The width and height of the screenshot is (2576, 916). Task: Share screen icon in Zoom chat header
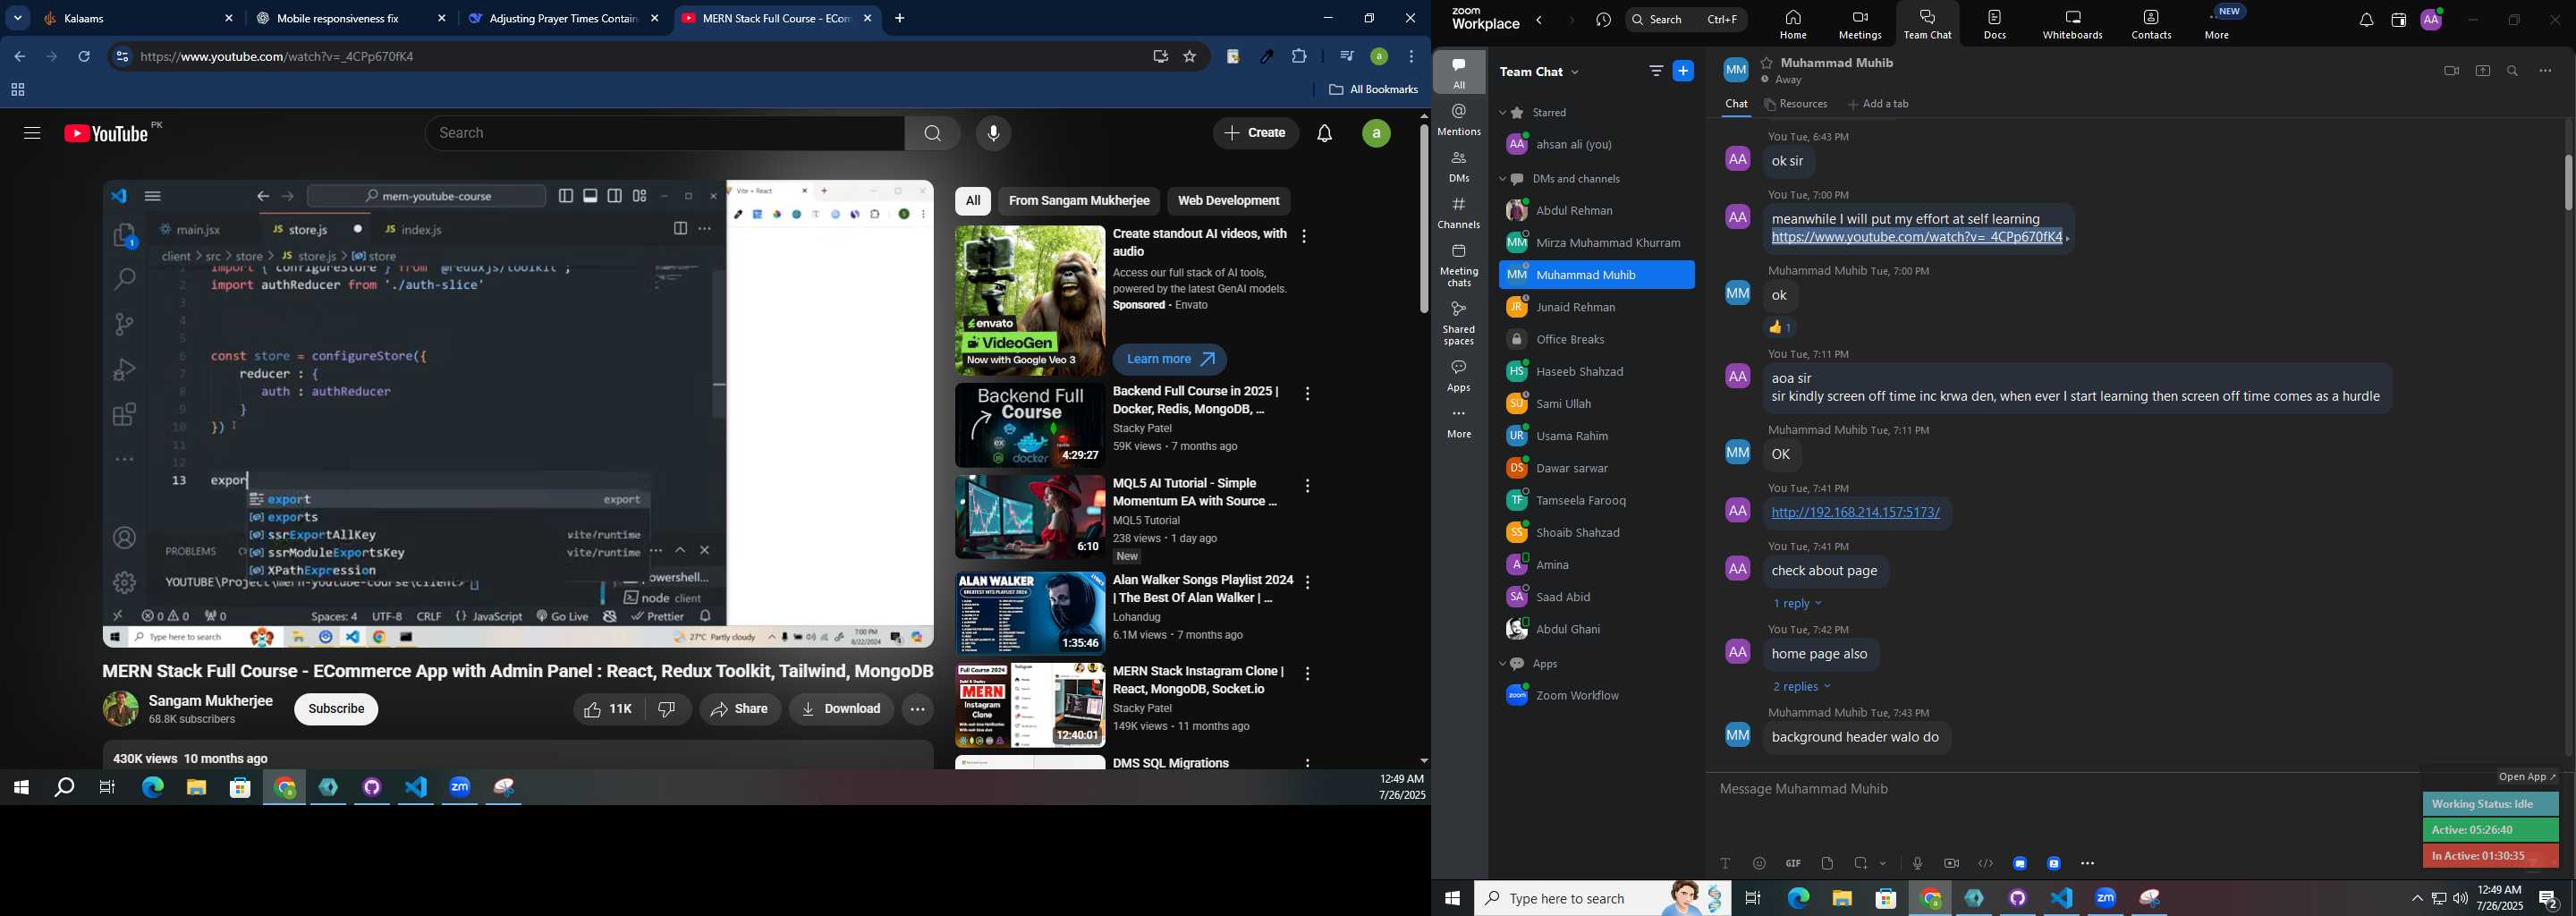2483,71
